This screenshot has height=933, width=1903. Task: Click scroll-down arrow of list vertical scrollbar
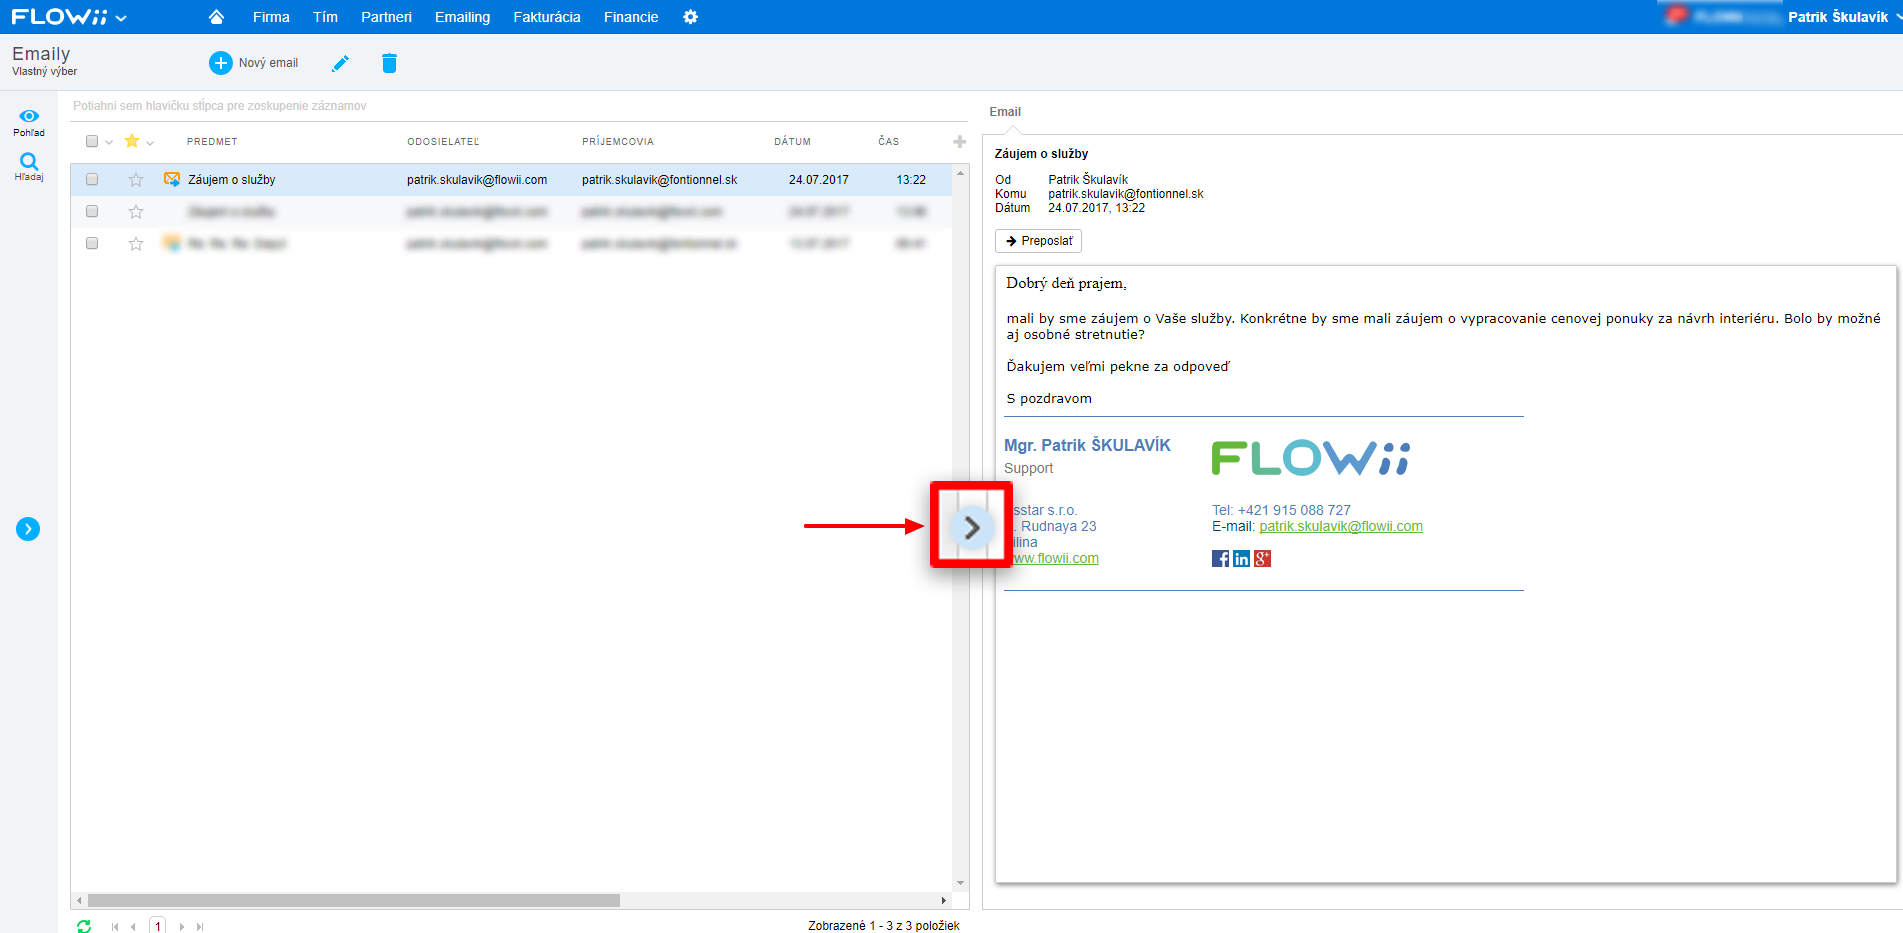(960, 883)
